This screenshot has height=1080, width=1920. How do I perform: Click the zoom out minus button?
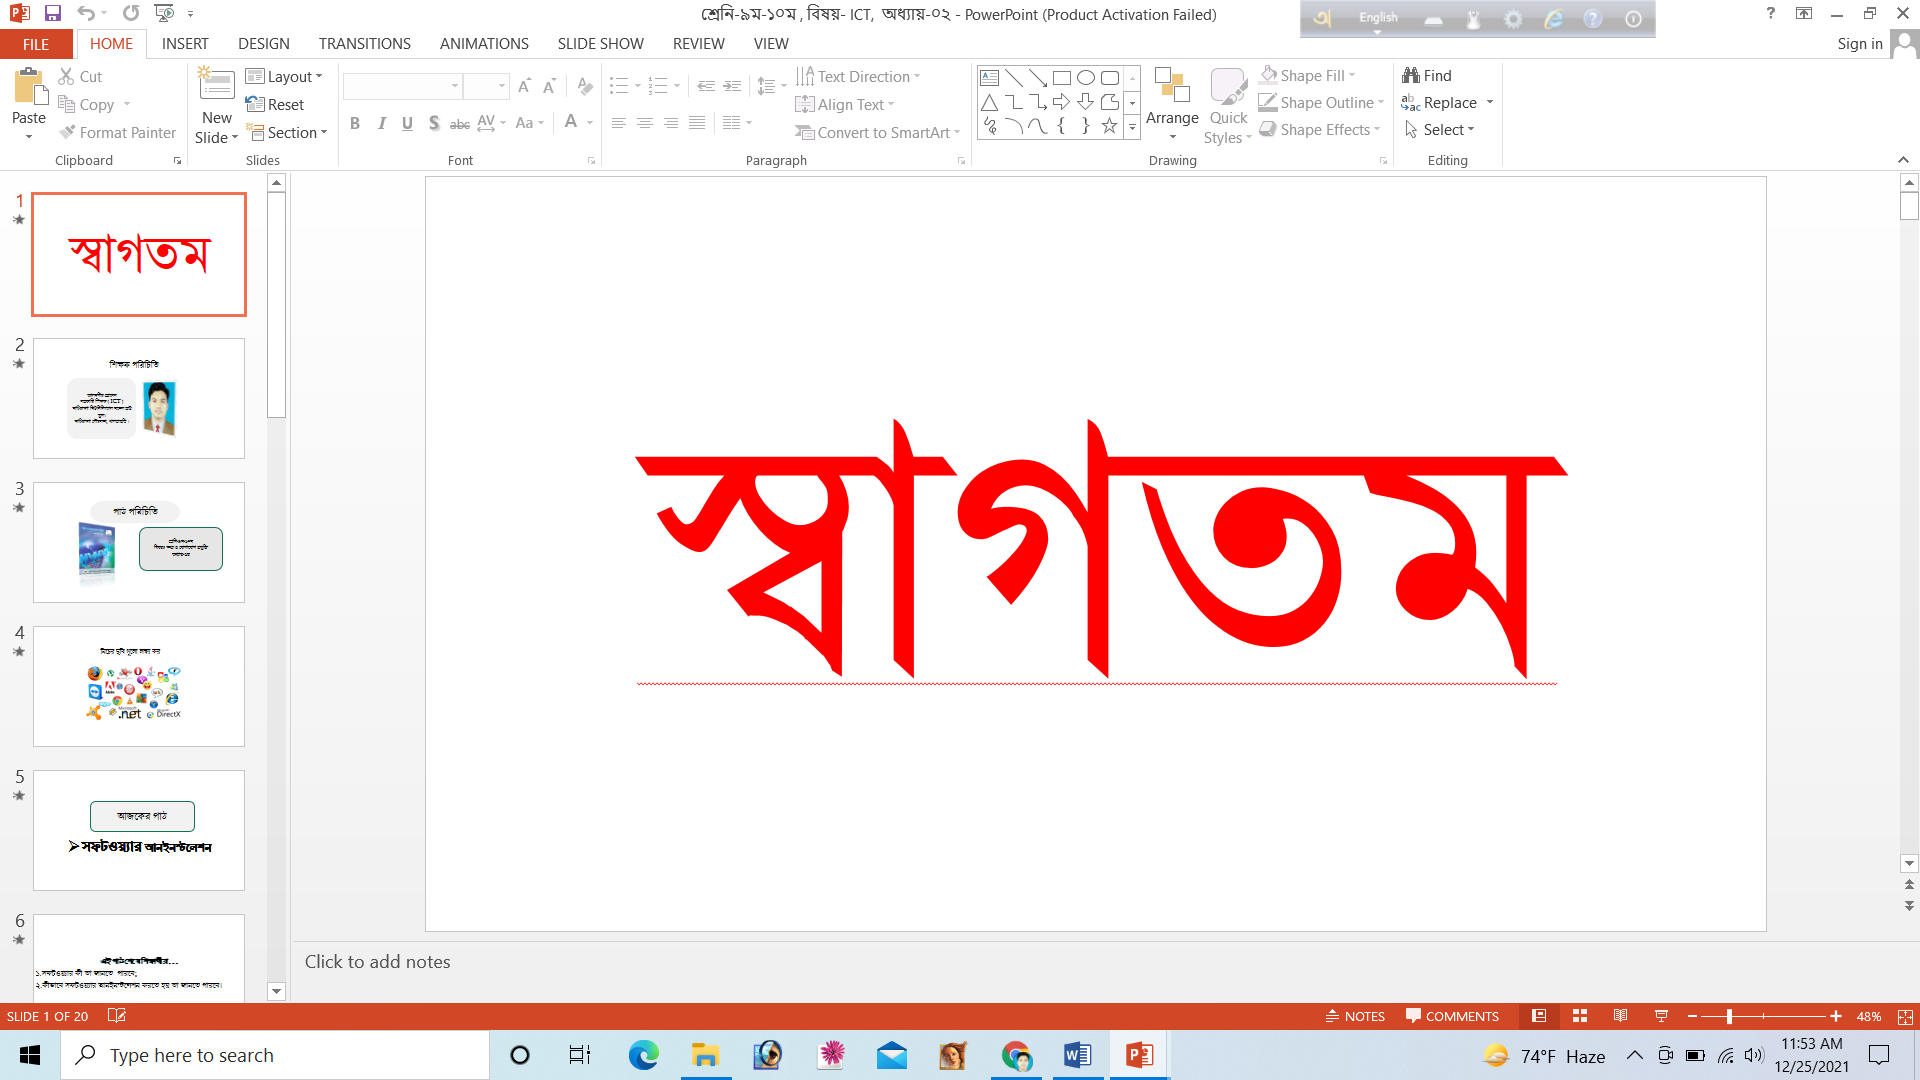point(1692,1016)
